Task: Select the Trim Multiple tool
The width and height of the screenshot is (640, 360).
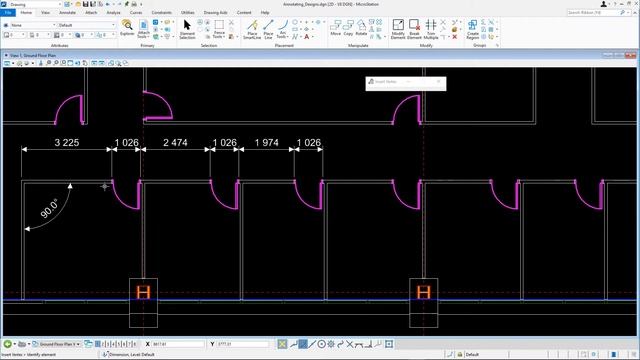Action: pyautogui.click(x=431, y=29)
